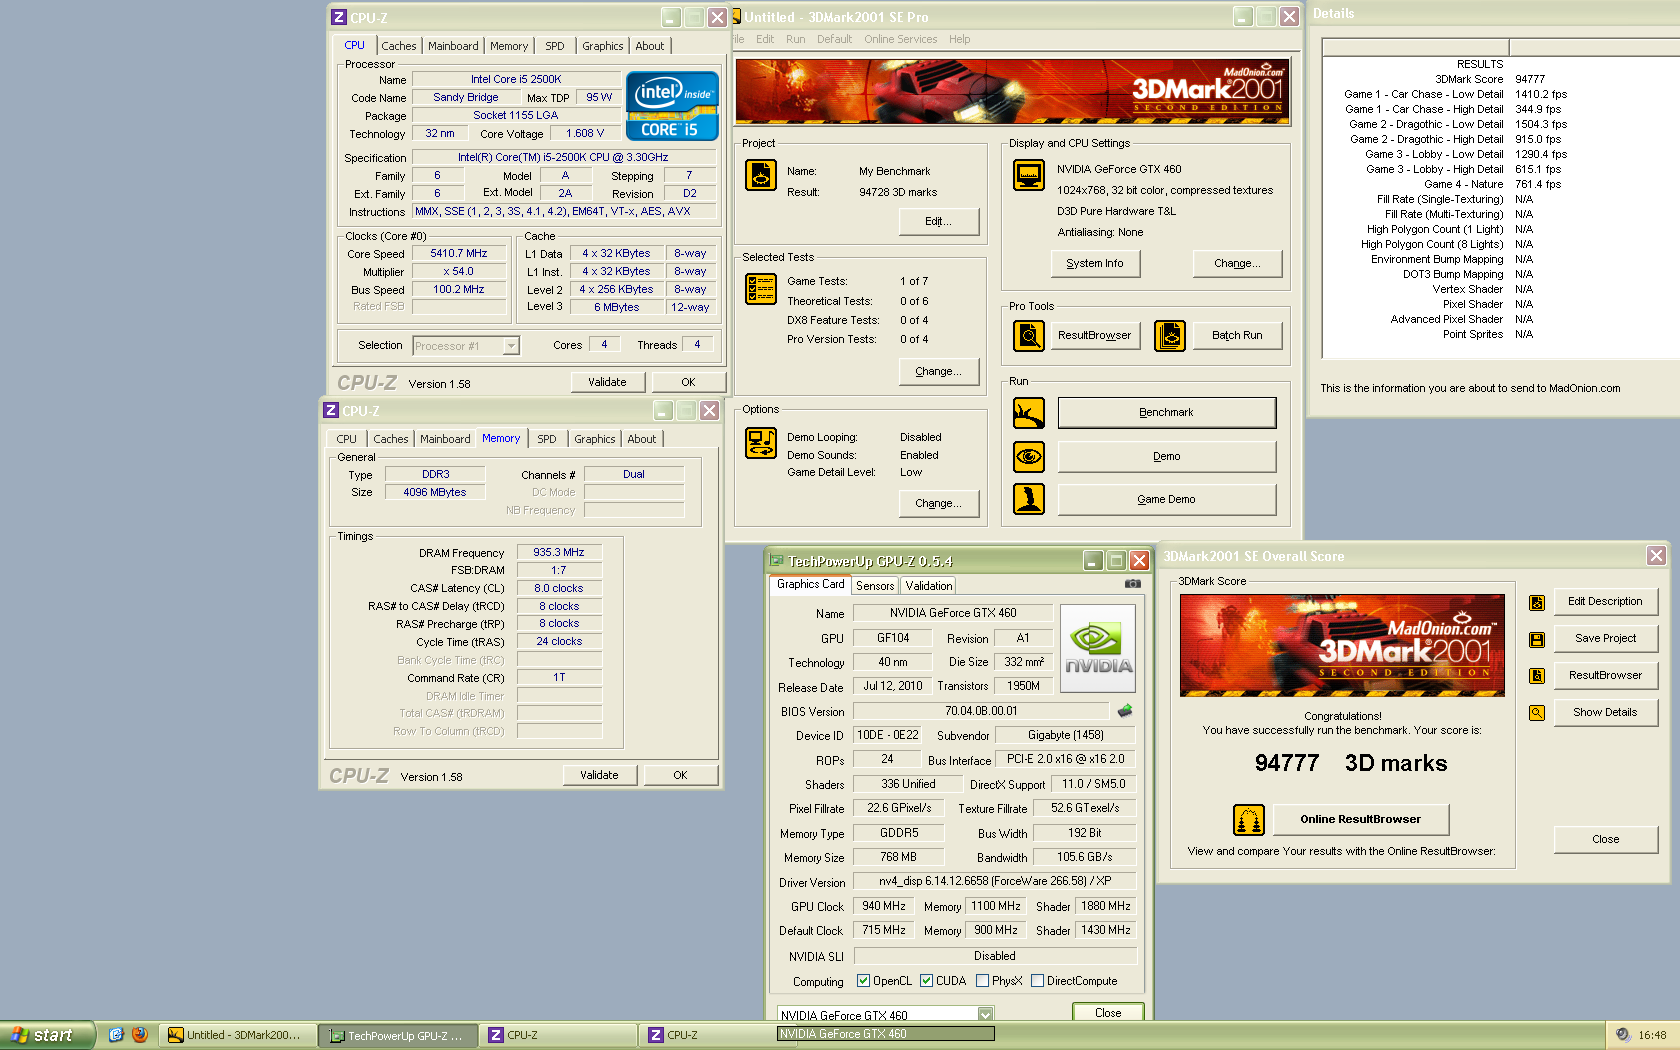Click the NVIDIA logo in GPU-Z

pyautogui.click(x=1098, y=648)
